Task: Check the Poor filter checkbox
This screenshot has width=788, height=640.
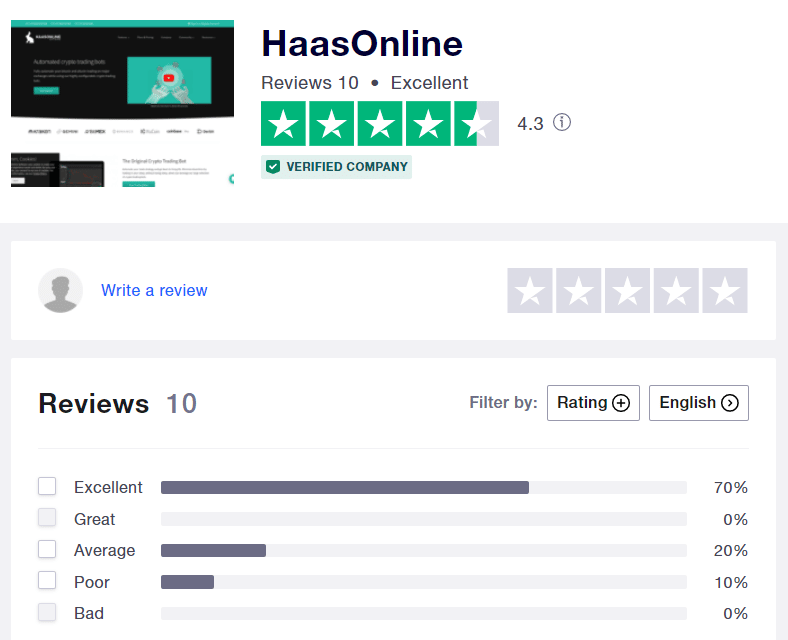Action: pyautogui.click(x=47, y=580)
